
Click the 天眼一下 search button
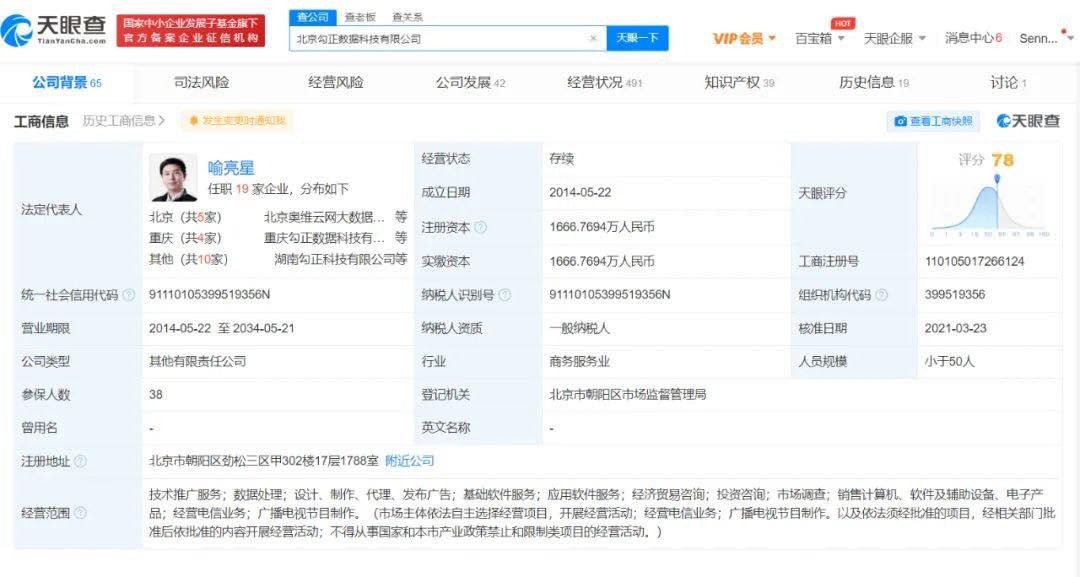[x=637, y=38]
